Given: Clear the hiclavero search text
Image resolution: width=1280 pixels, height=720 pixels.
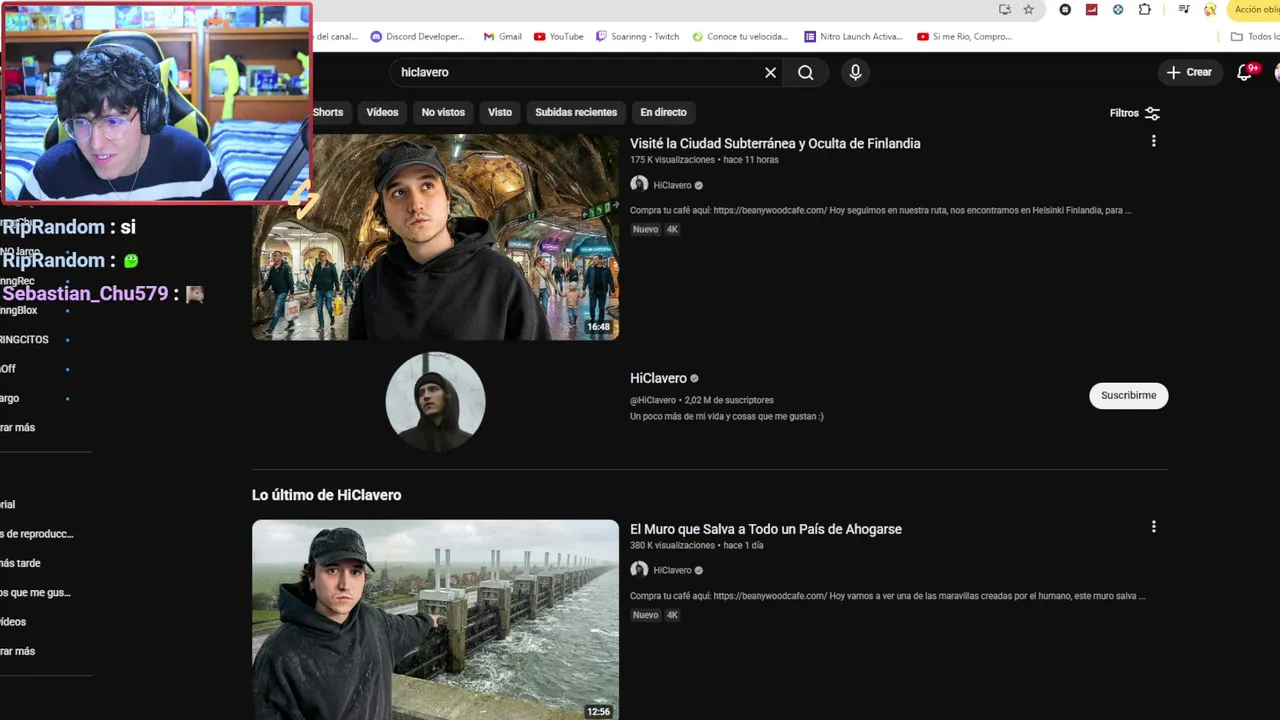Looking at the screenshot, I should click(x=770, y=72).
